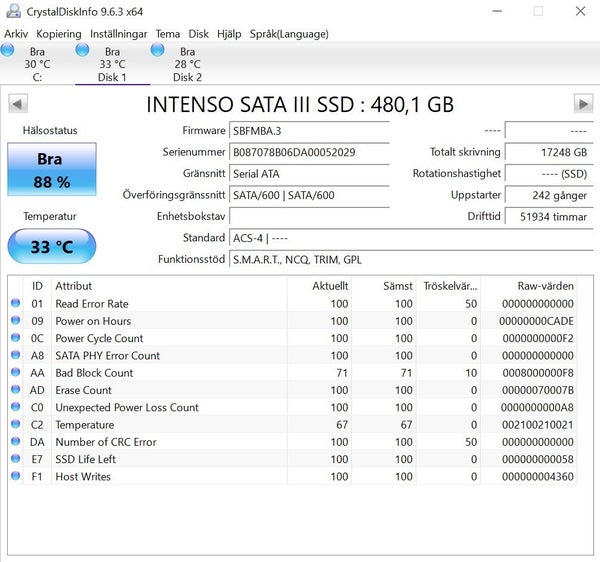Click the blue status orb for Disk 1
Viewport: 600px width, 562px height.
(x=82, y=50)
